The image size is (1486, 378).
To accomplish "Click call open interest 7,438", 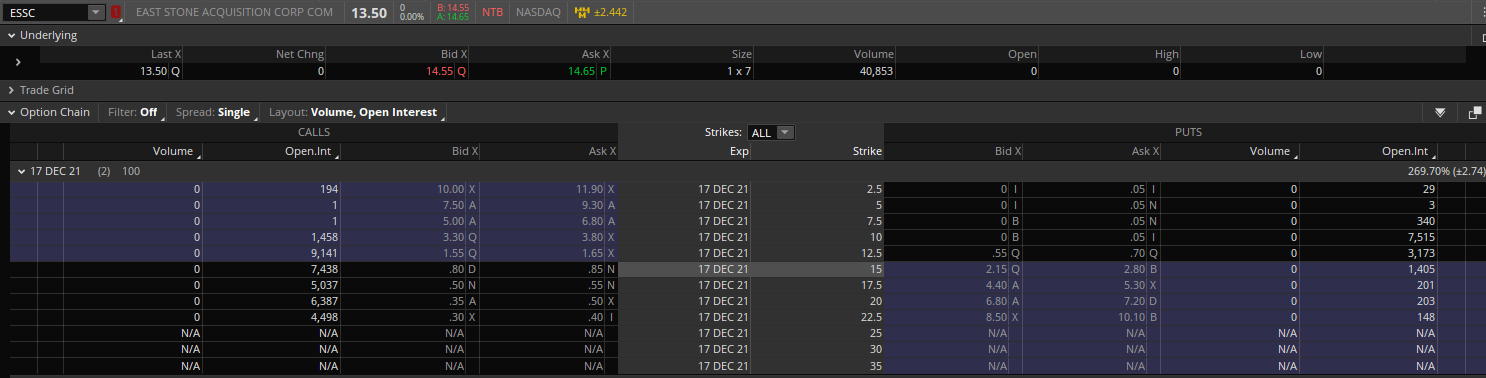I will click(323, 268).
